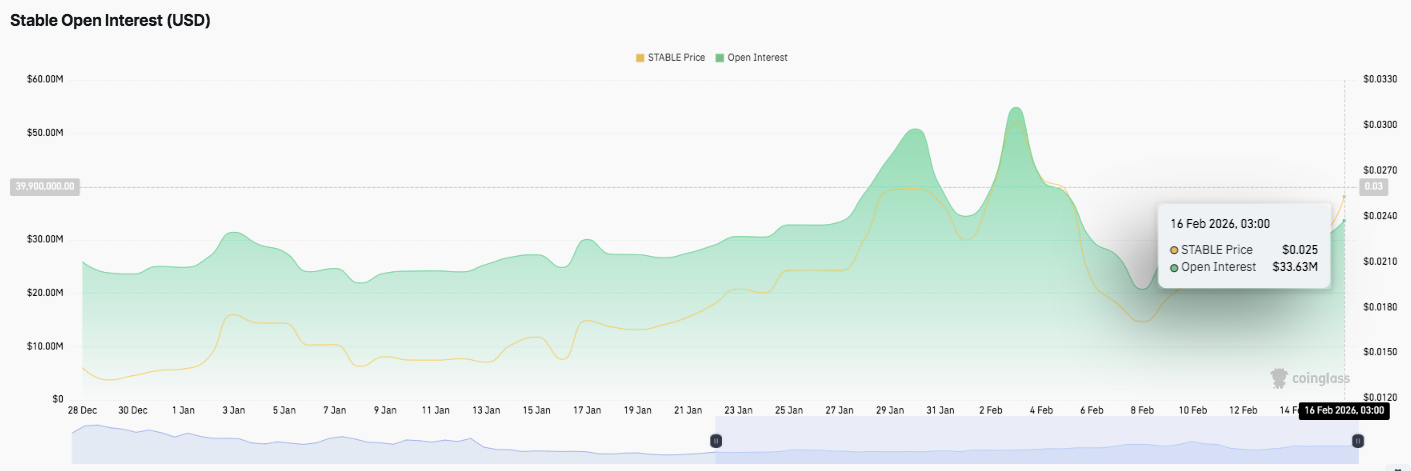Click the yellow STABLE Price legend swatch
Image resolution: width=1411 pixels, height=471 pixels.
point(640,58)
